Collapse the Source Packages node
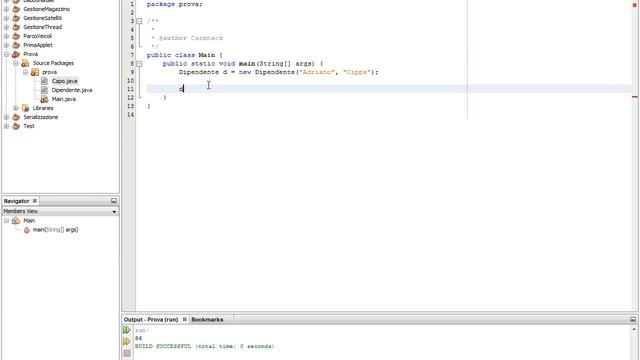 point(16,63)
